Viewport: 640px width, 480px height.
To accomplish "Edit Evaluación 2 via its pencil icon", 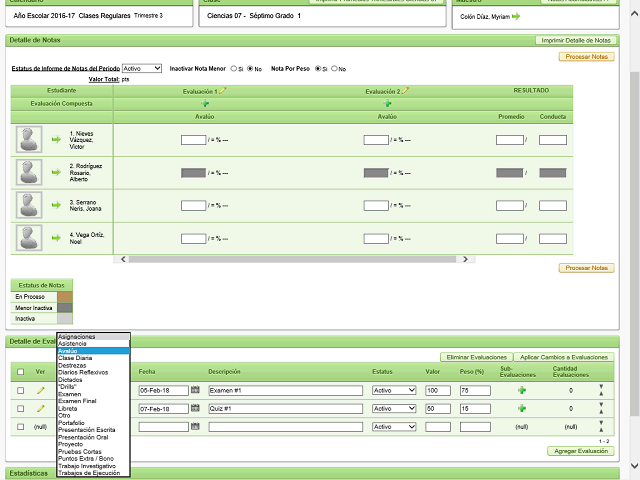I will pos(405,91).
